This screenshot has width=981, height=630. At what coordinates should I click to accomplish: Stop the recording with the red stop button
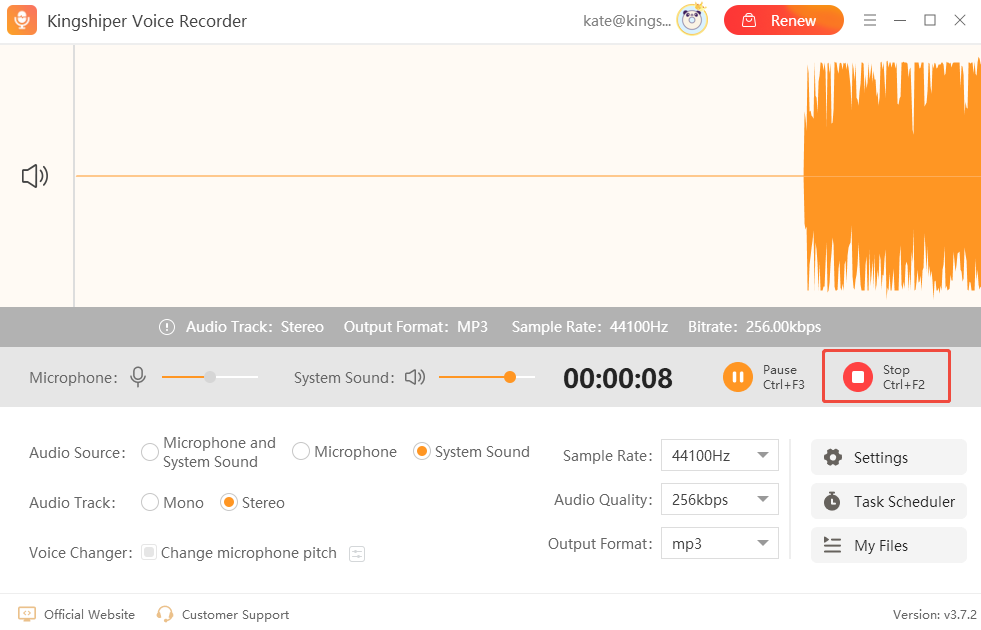858,377
